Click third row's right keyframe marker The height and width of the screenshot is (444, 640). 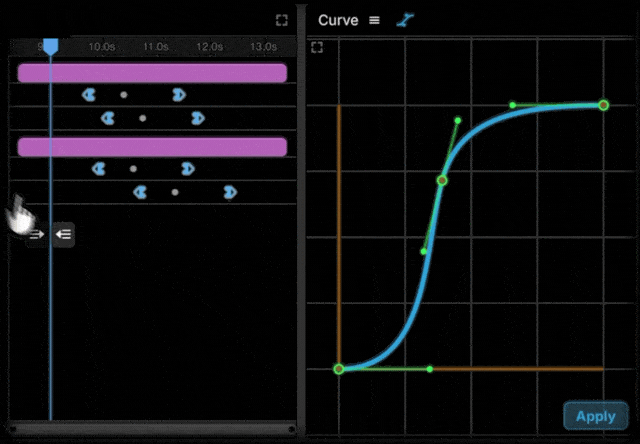[188, 169]
